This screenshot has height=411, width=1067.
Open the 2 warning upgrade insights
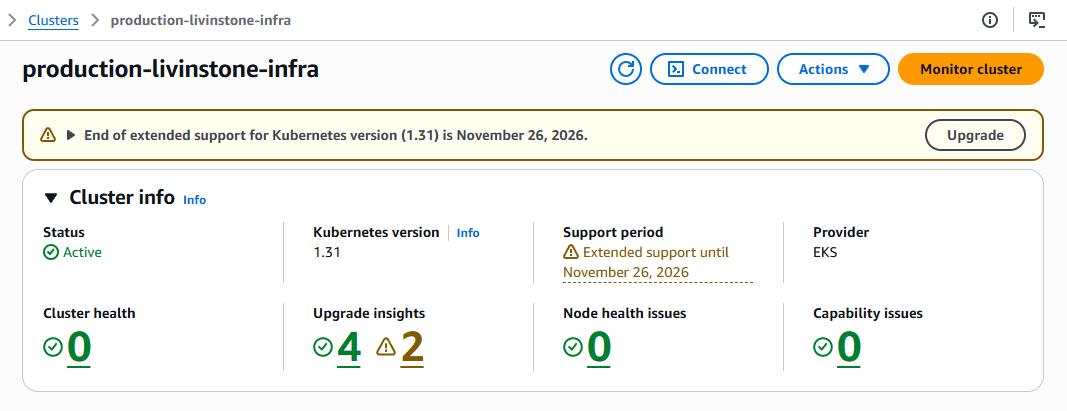[412, 347]
